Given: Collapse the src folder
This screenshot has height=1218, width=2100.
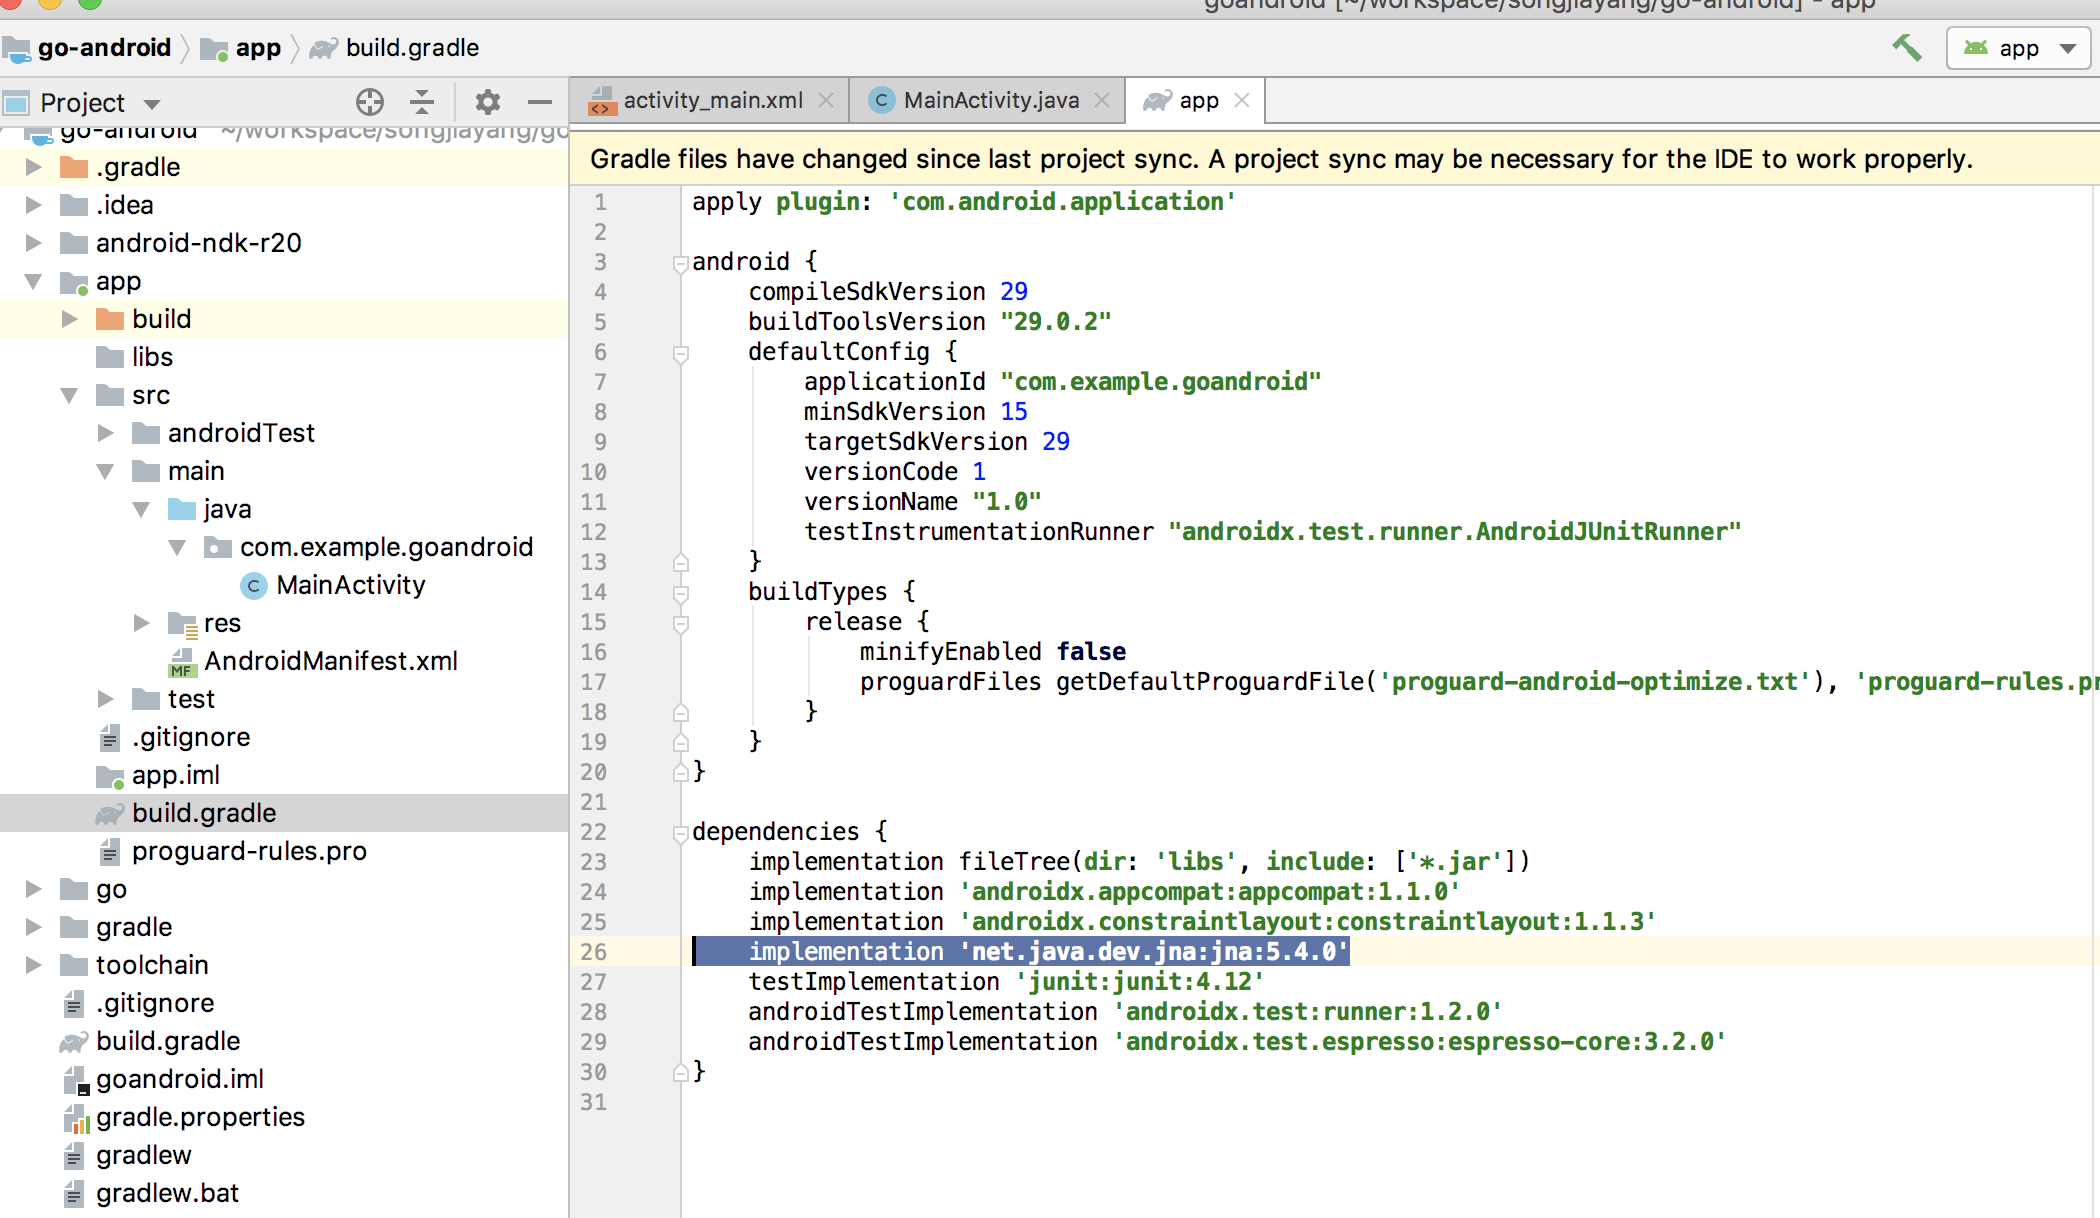Looking at the screenshot, I should (x=70, y=395).
